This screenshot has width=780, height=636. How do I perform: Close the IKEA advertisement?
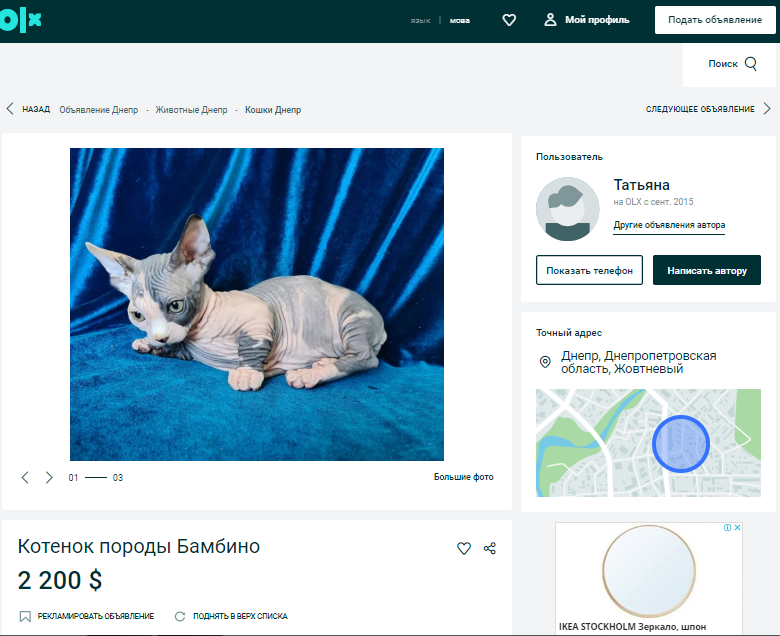(x=738, y=528)
